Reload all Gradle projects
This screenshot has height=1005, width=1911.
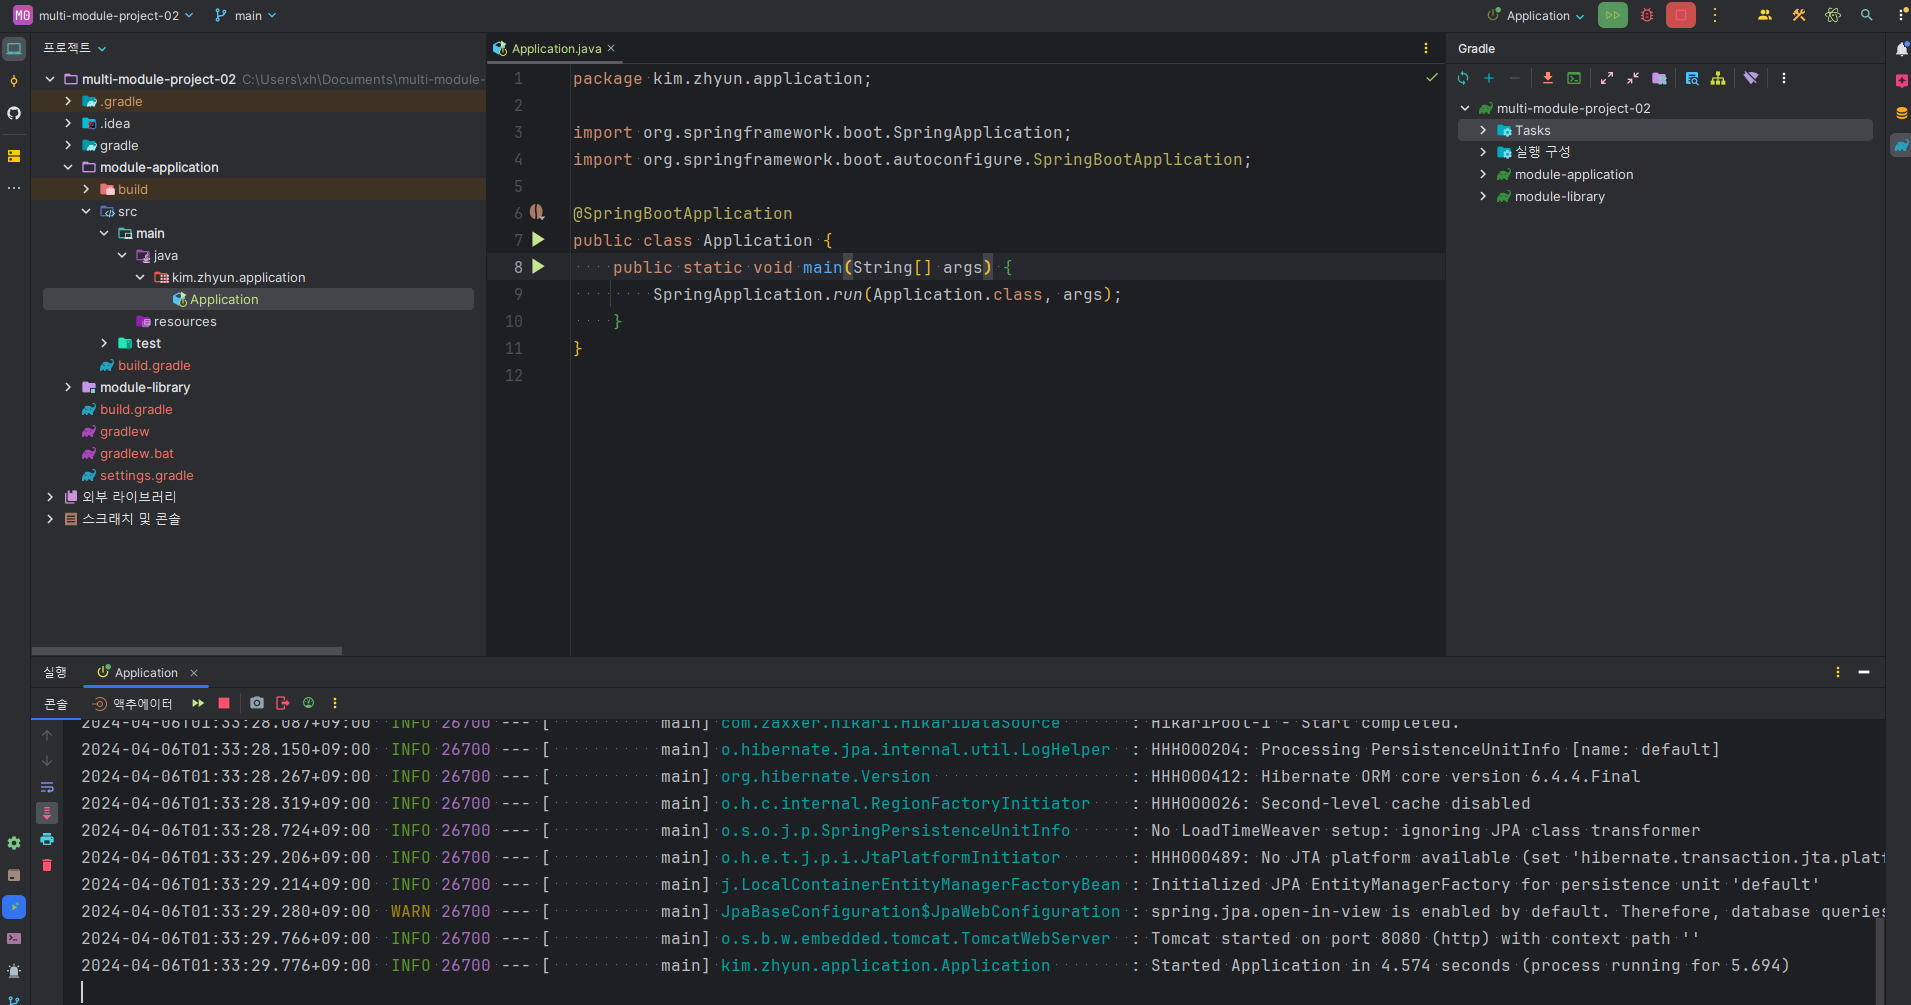click(x=1463, y=78)
